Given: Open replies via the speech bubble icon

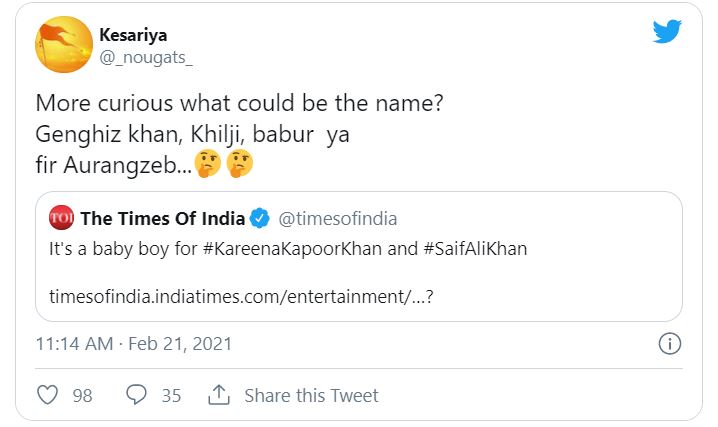Looking at the screenshot, I should pos(136,395).
